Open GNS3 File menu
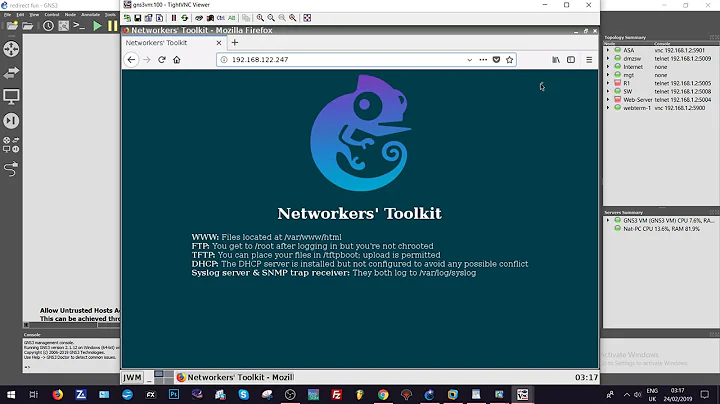The image size is (720, 404). tap(7, 15)
